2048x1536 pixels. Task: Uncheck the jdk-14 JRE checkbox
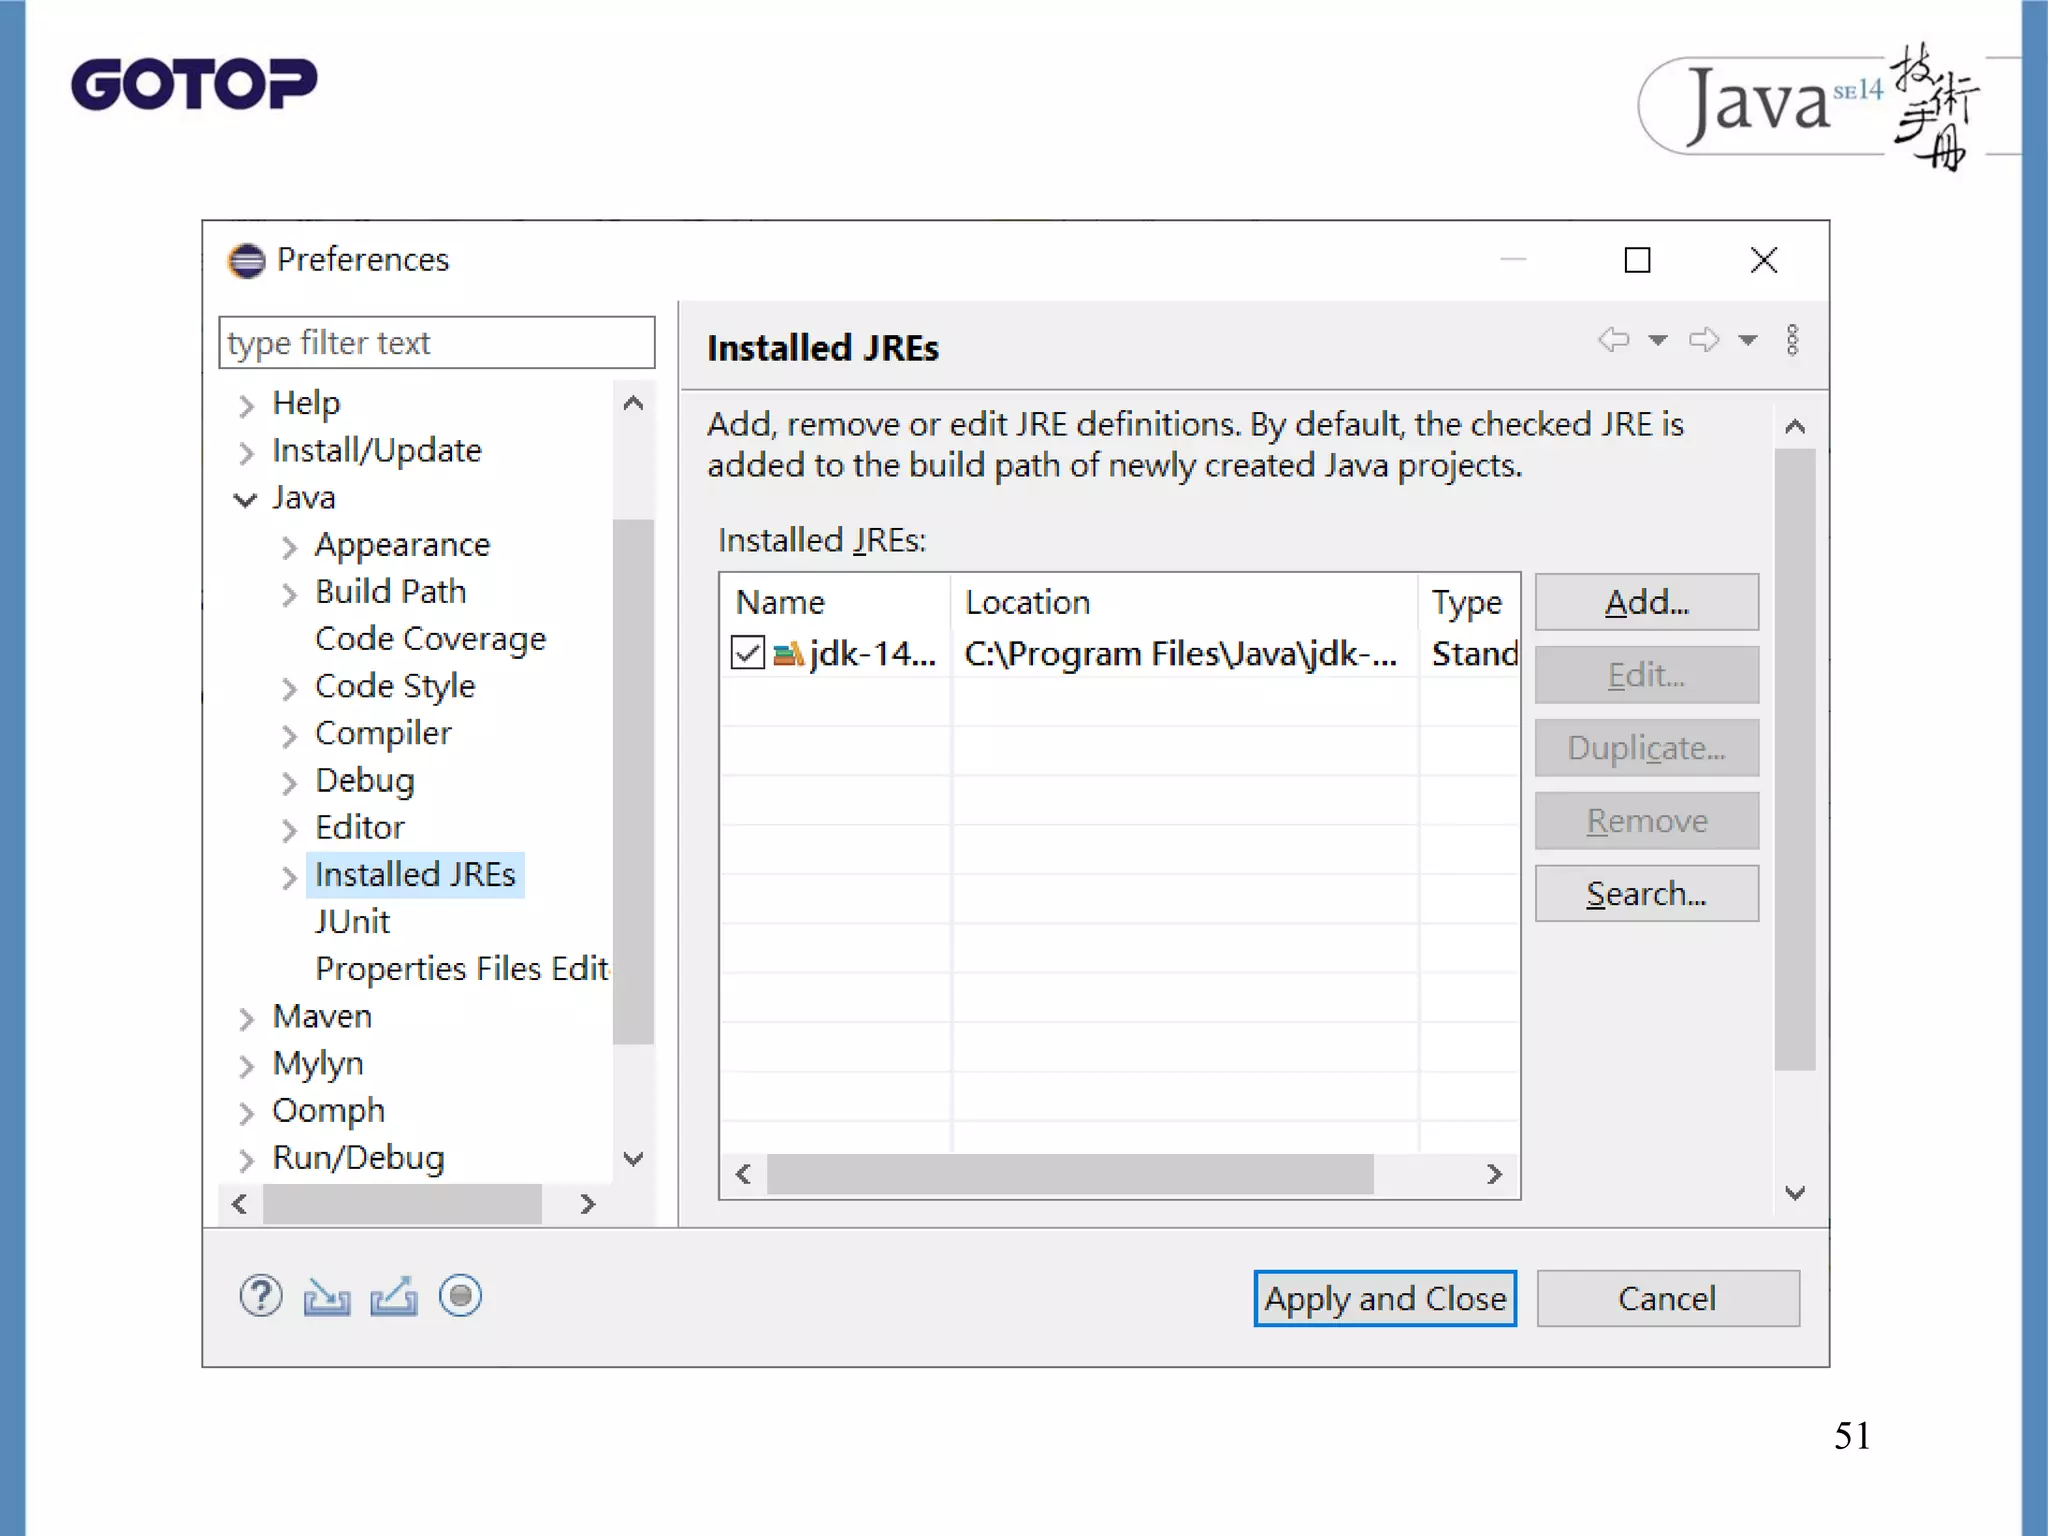point(748,653)
